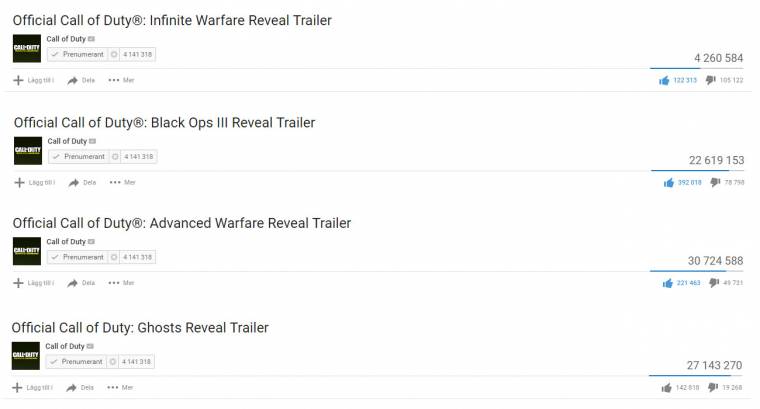This screenshot has width=760, height=409.
Task: Share the Black Ops III trailer via Dela
Action: point(82,183)
